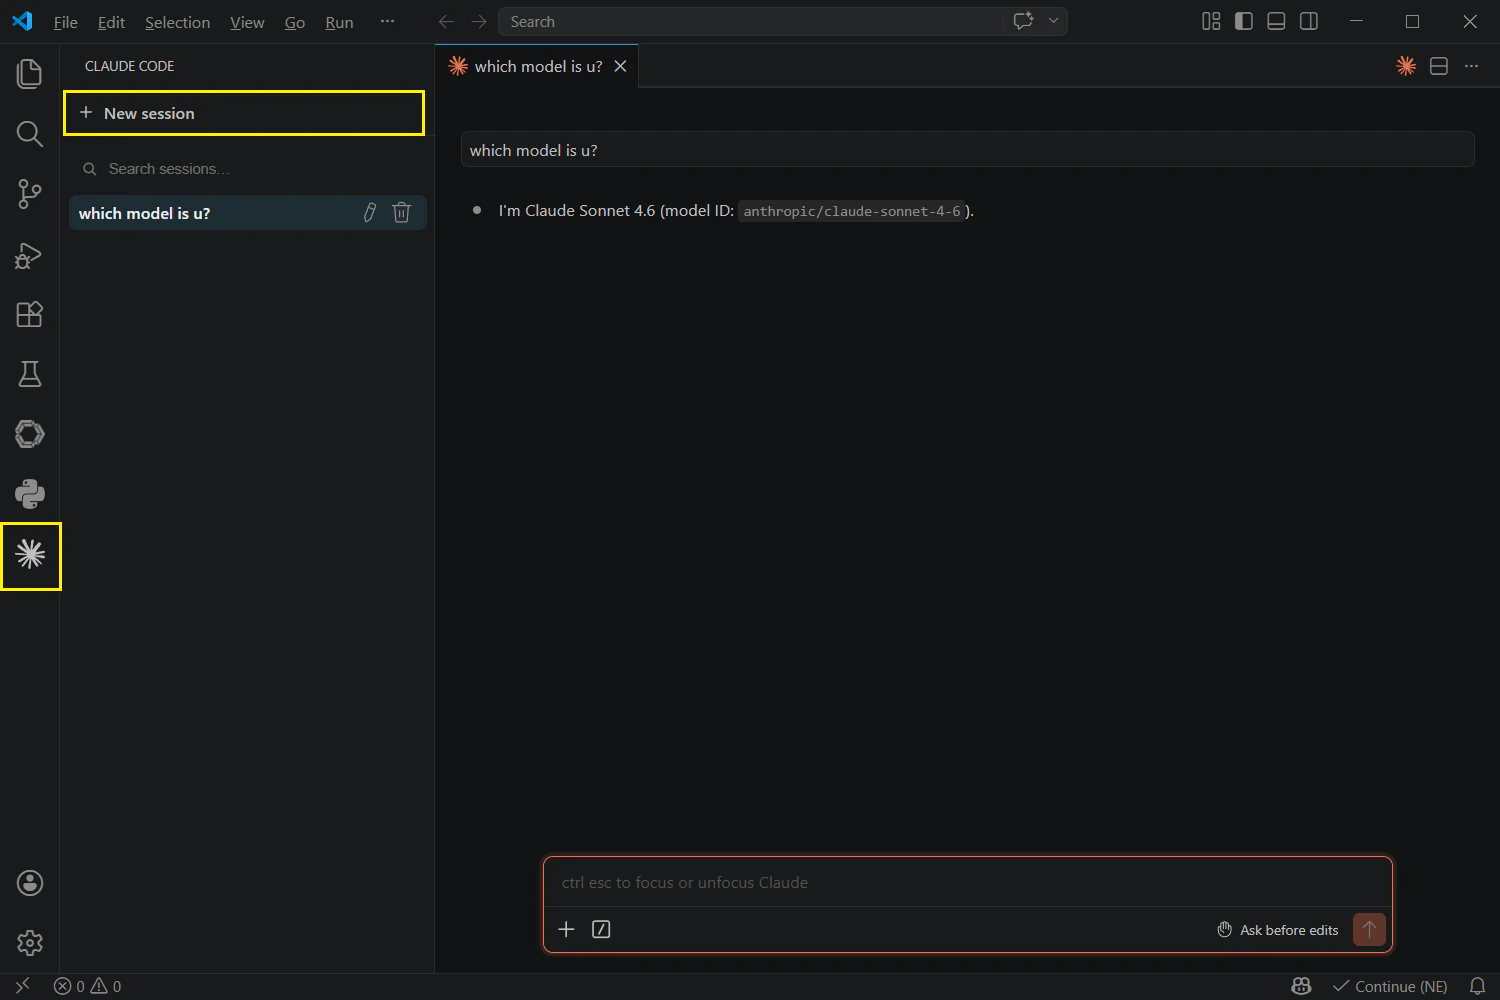This screenshot has height=1000, width=1500.
Task: Open Customize Layout icon
Action: point(1211,21)
